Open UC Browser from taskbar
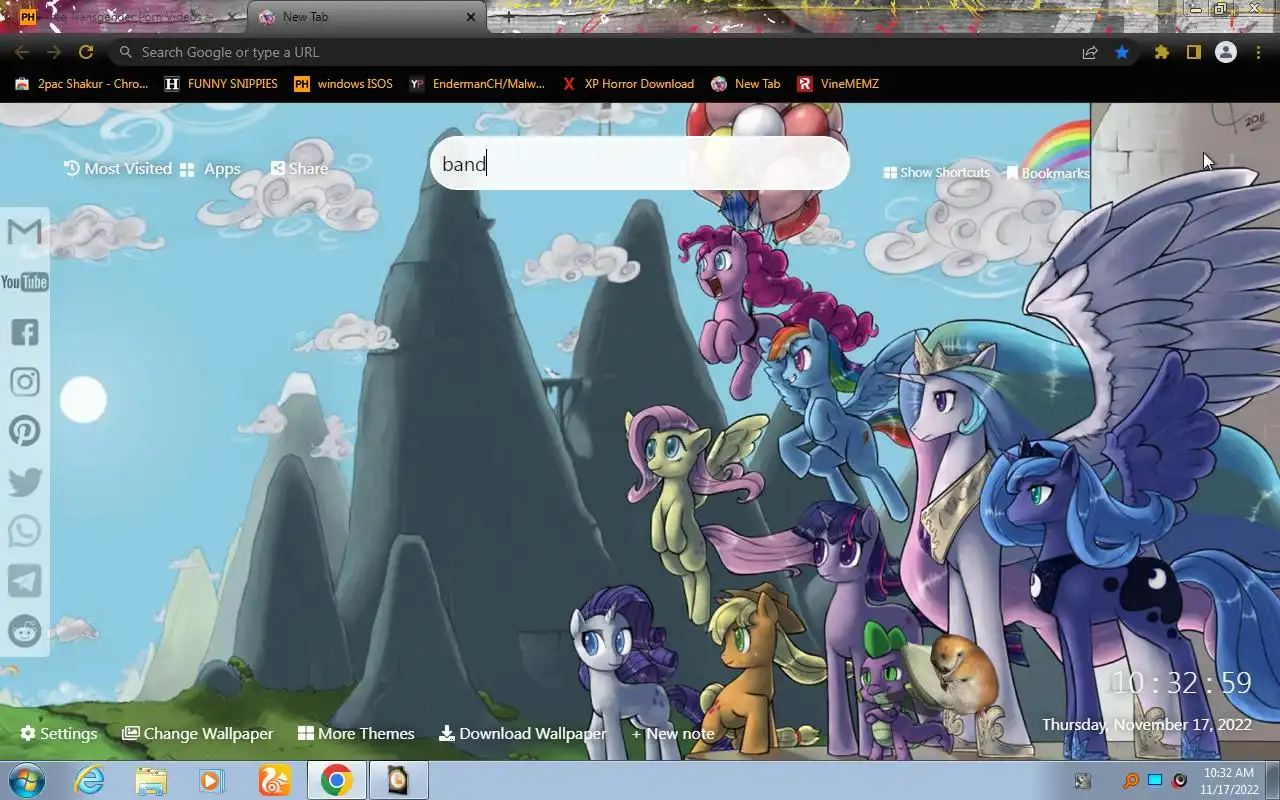Image resolution: width=1280 pixels, height=800 pixels. pyautogui.click(x=274, y=780)
